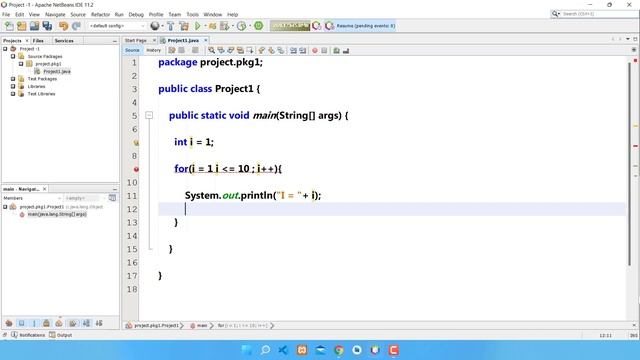Open the Members dropdown in Navigator

pos(32,198)
